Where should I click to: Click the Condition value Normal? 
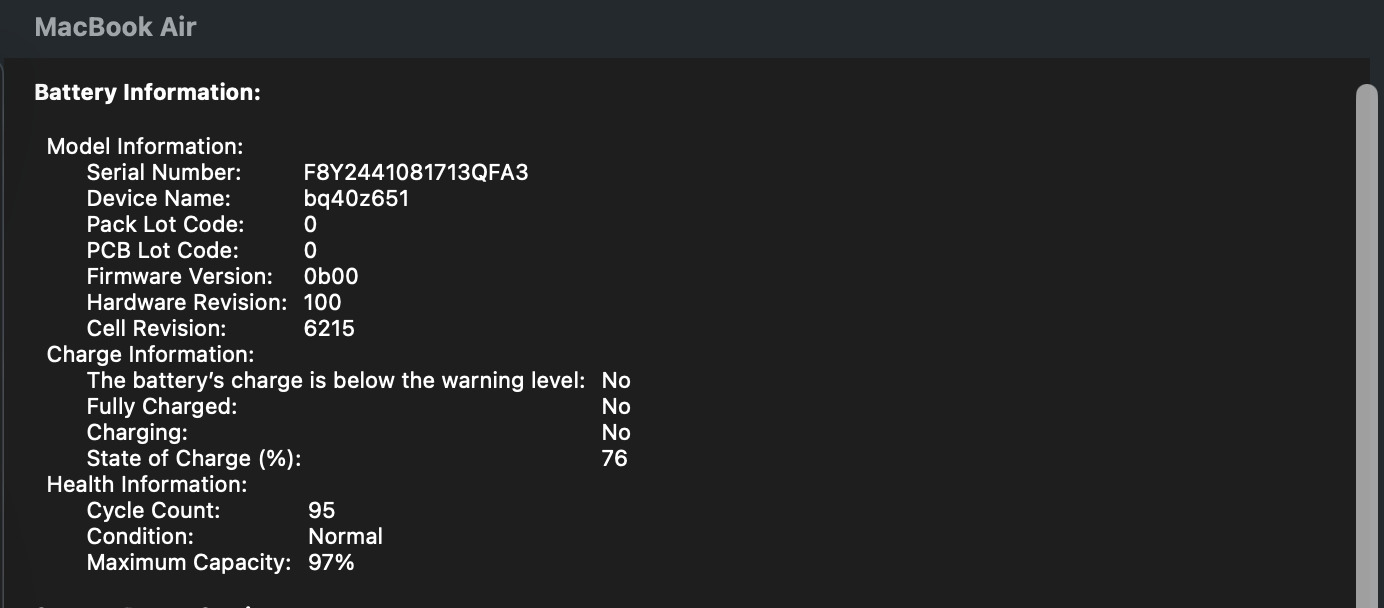click(345, 537)
